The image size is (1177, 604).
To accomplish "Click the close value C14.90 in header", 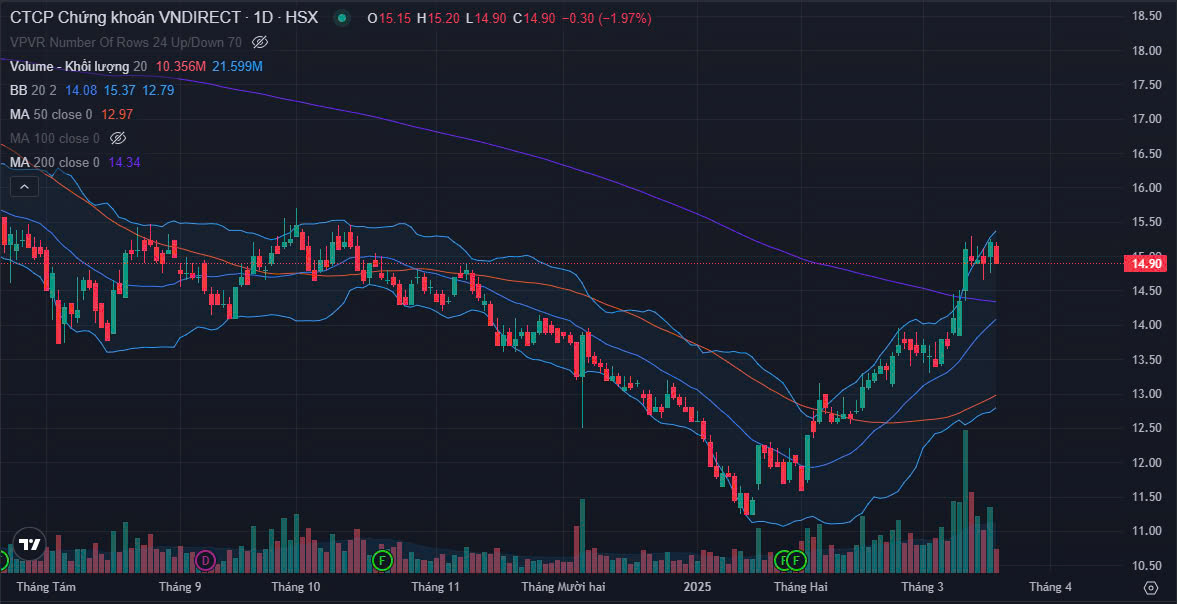I will point(534,19).
